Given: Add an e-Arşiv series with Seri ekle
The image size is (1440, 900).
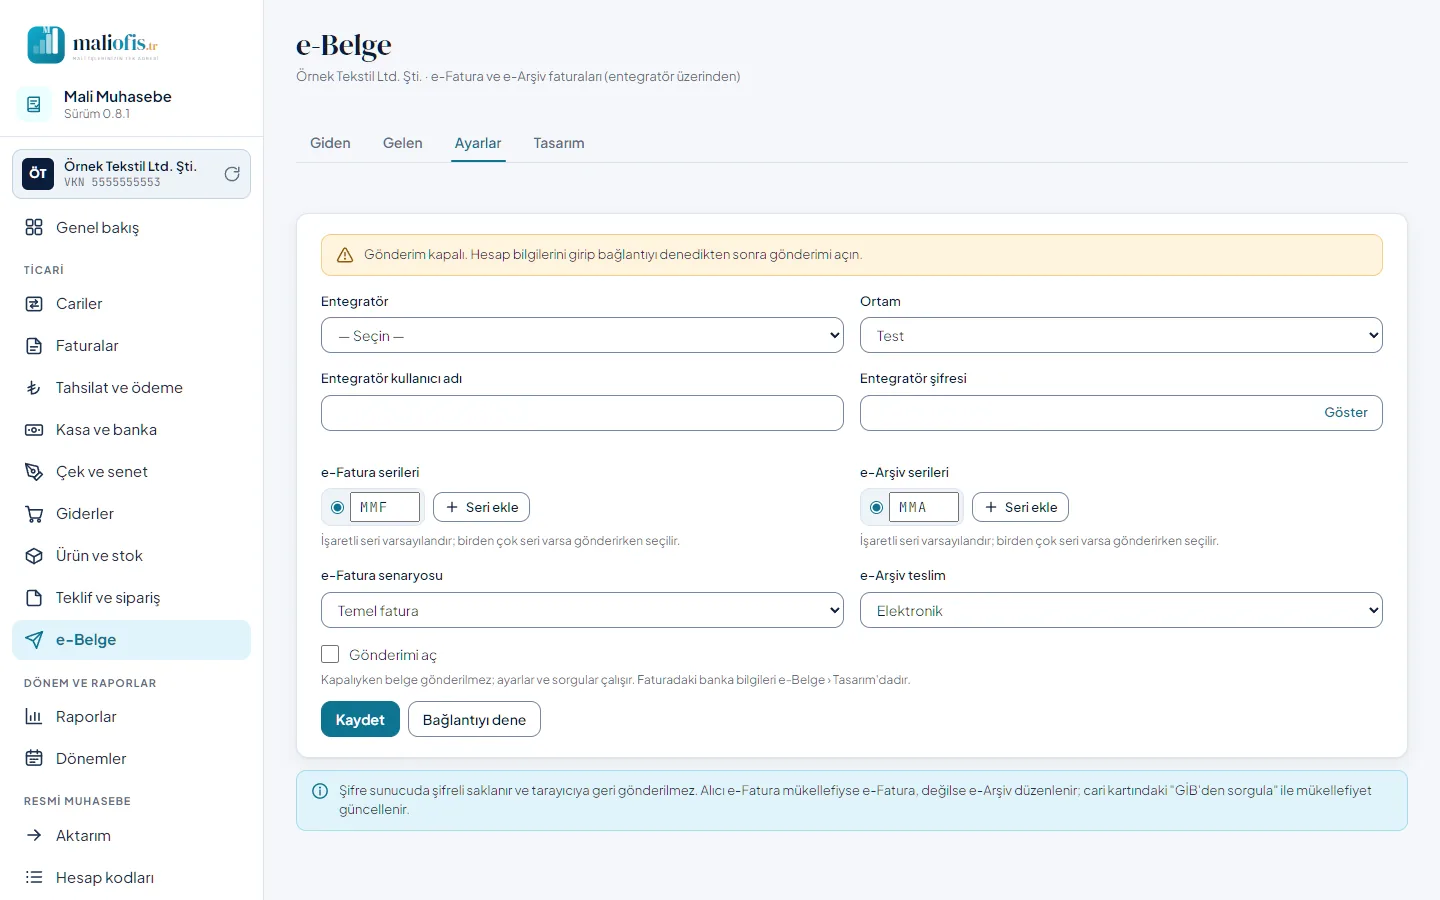Looking at the screenshot, I should point(1020,507).
